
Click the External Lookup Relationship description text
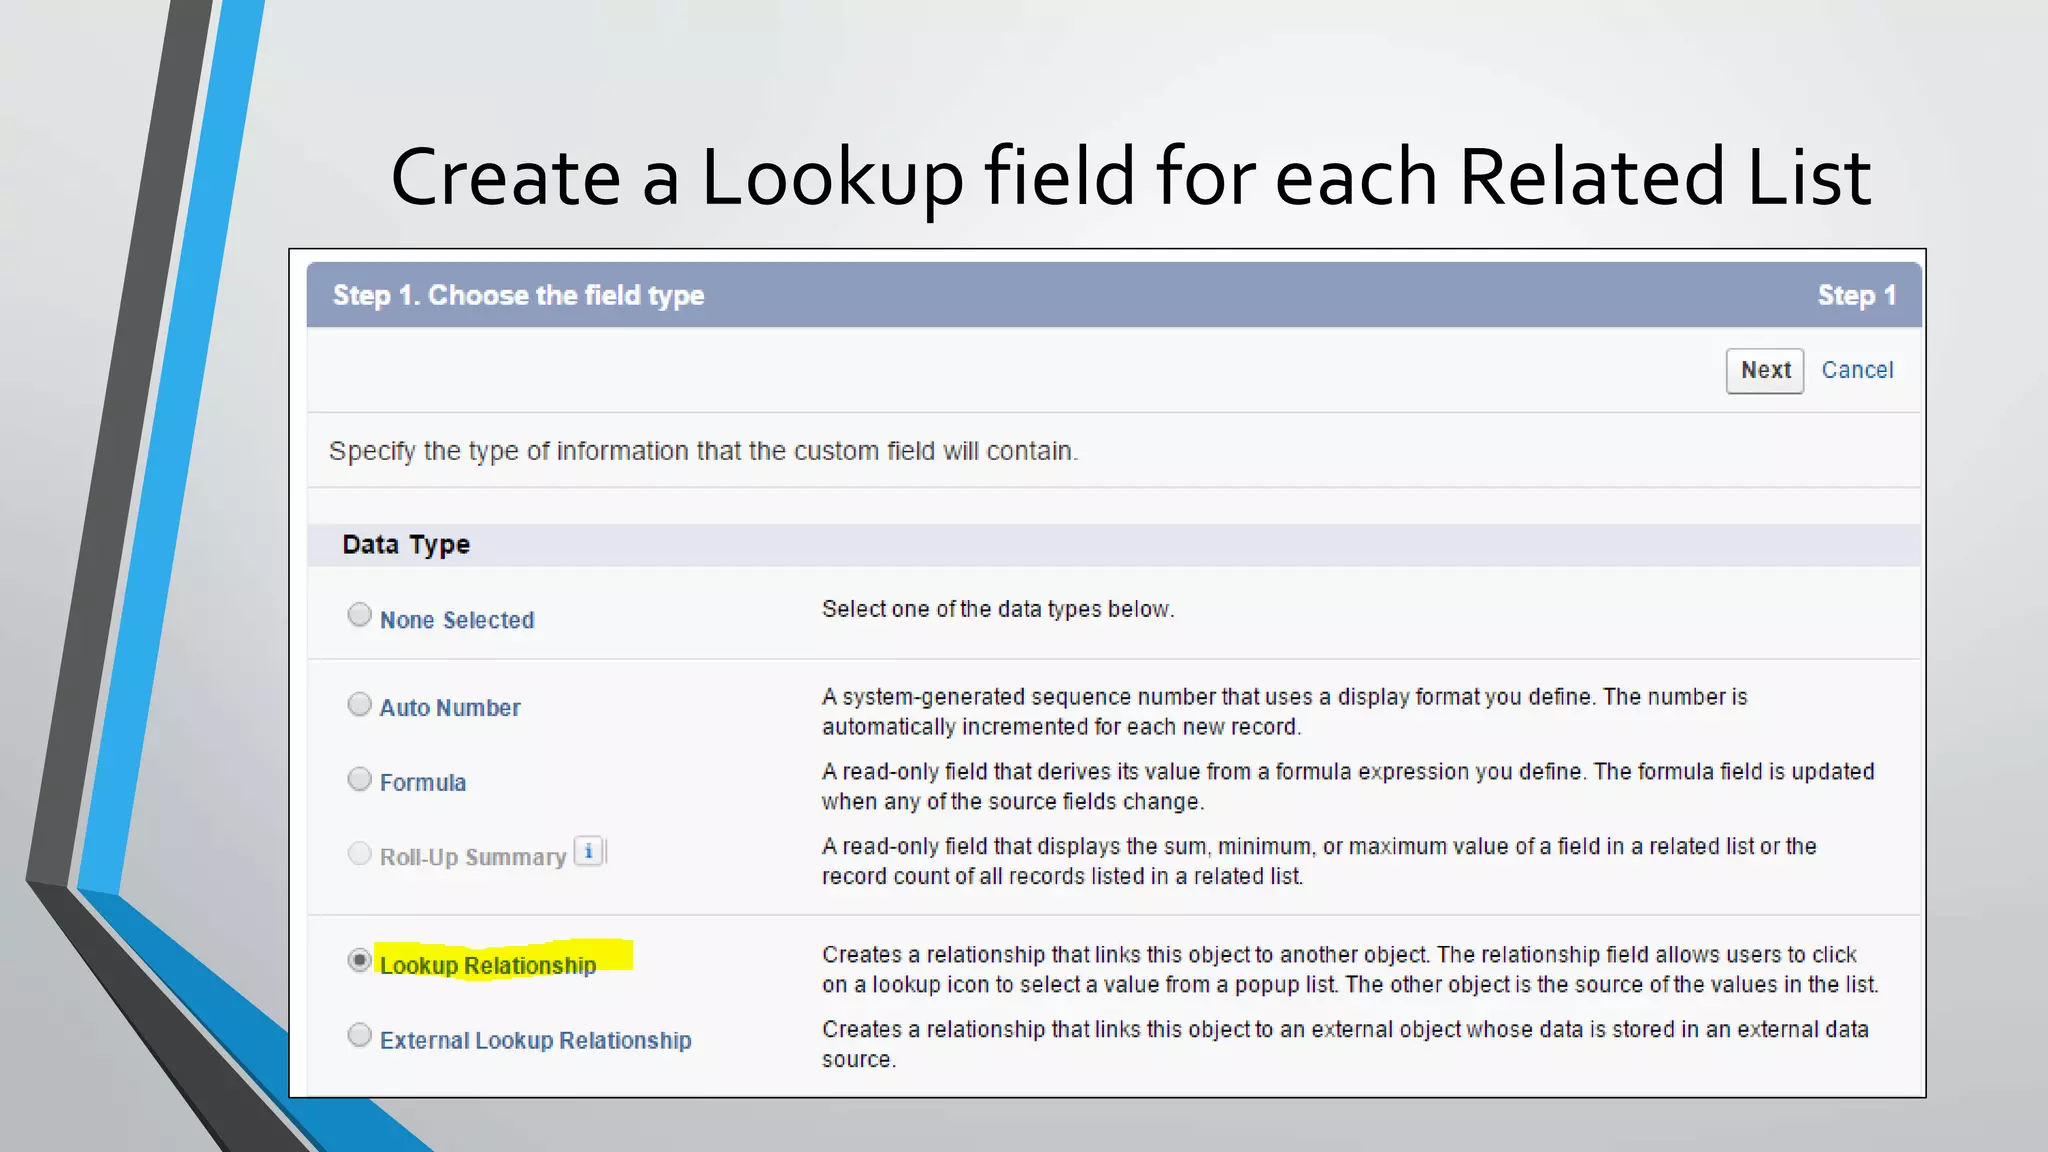pyautogui.click(x=1345, y=1044)
